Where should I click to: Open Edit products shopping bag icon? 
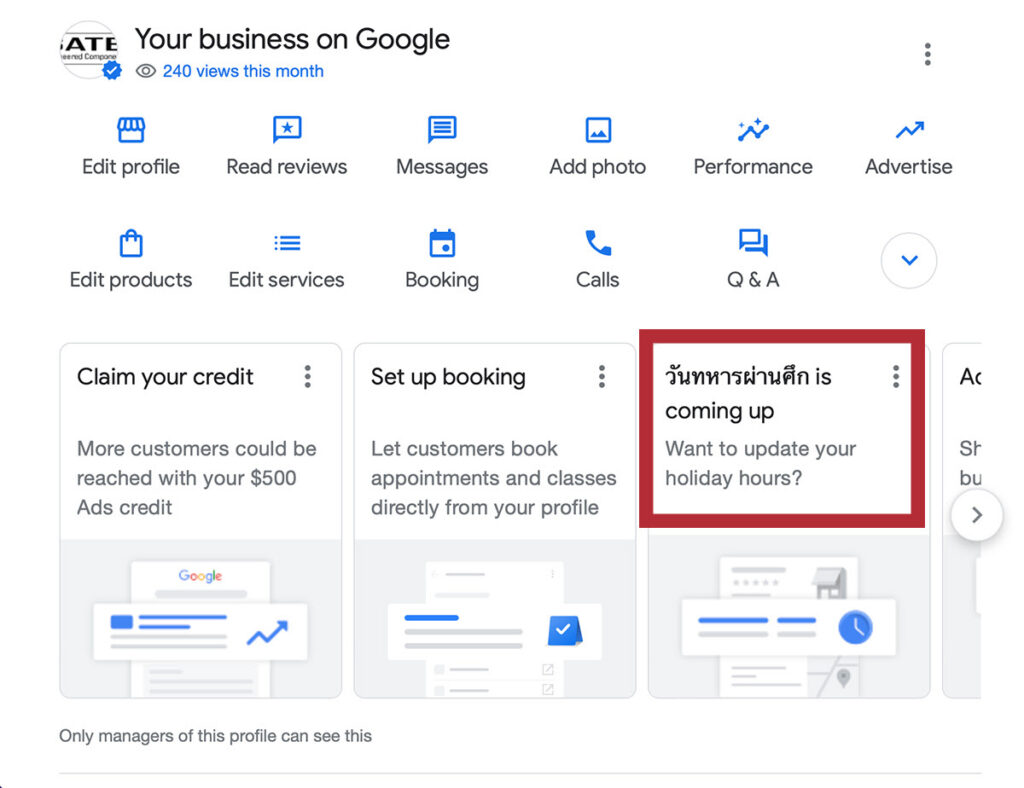(x=131, y=243)
